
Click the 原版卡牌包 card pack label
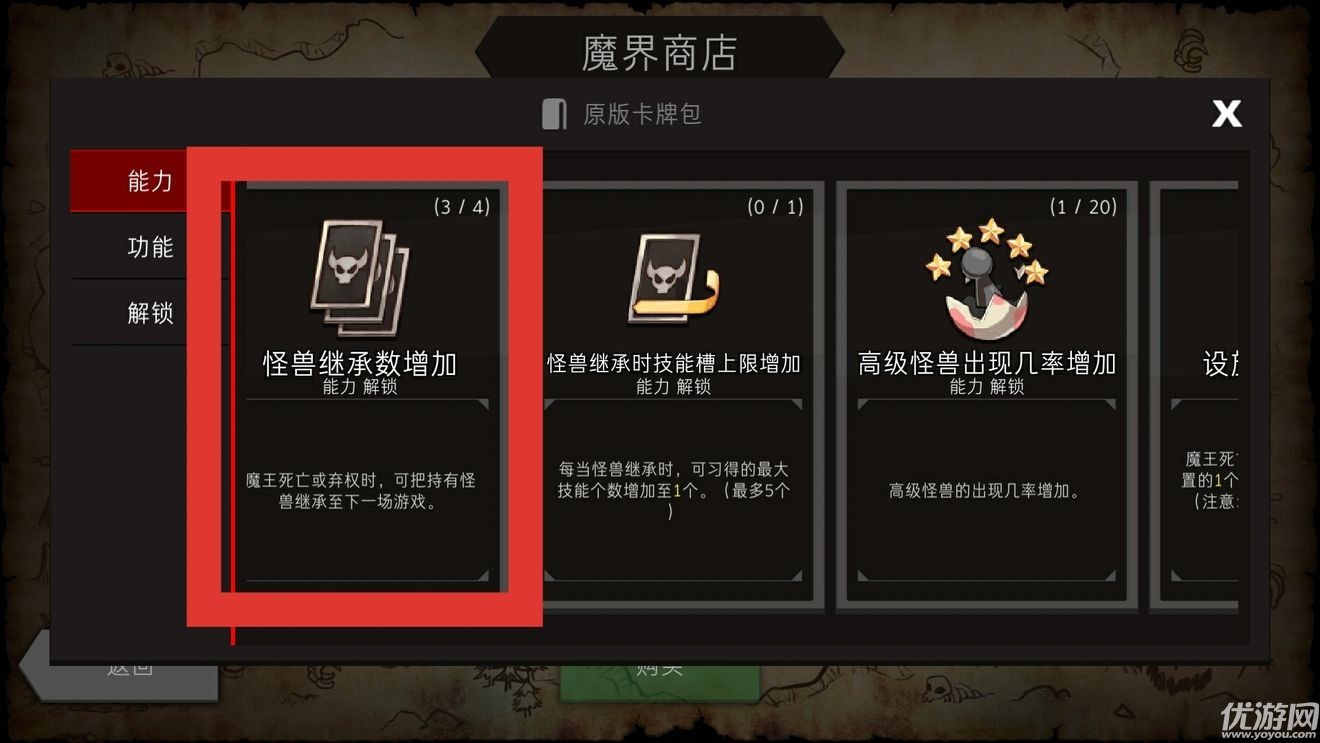[x=642, y=114]
